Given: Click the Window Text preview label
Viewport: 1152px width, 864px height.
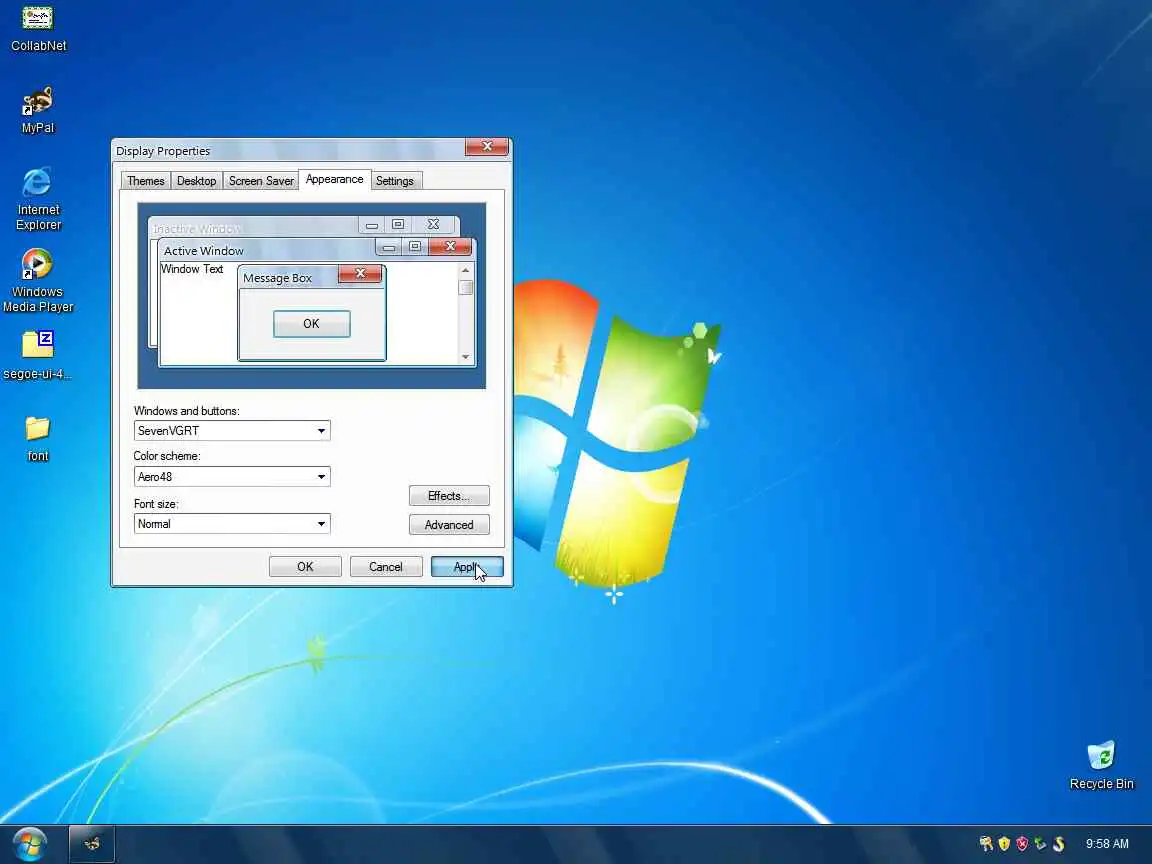Looking at the screenshot, I should point(192,269).
